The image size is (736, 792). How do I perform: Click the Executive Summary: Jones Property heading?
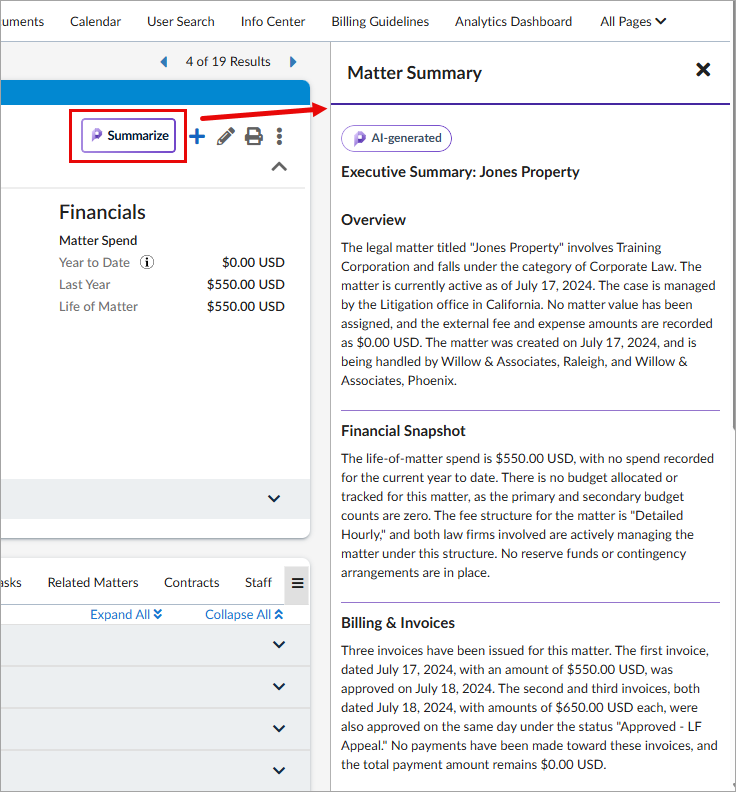click(x=460, y=172)
